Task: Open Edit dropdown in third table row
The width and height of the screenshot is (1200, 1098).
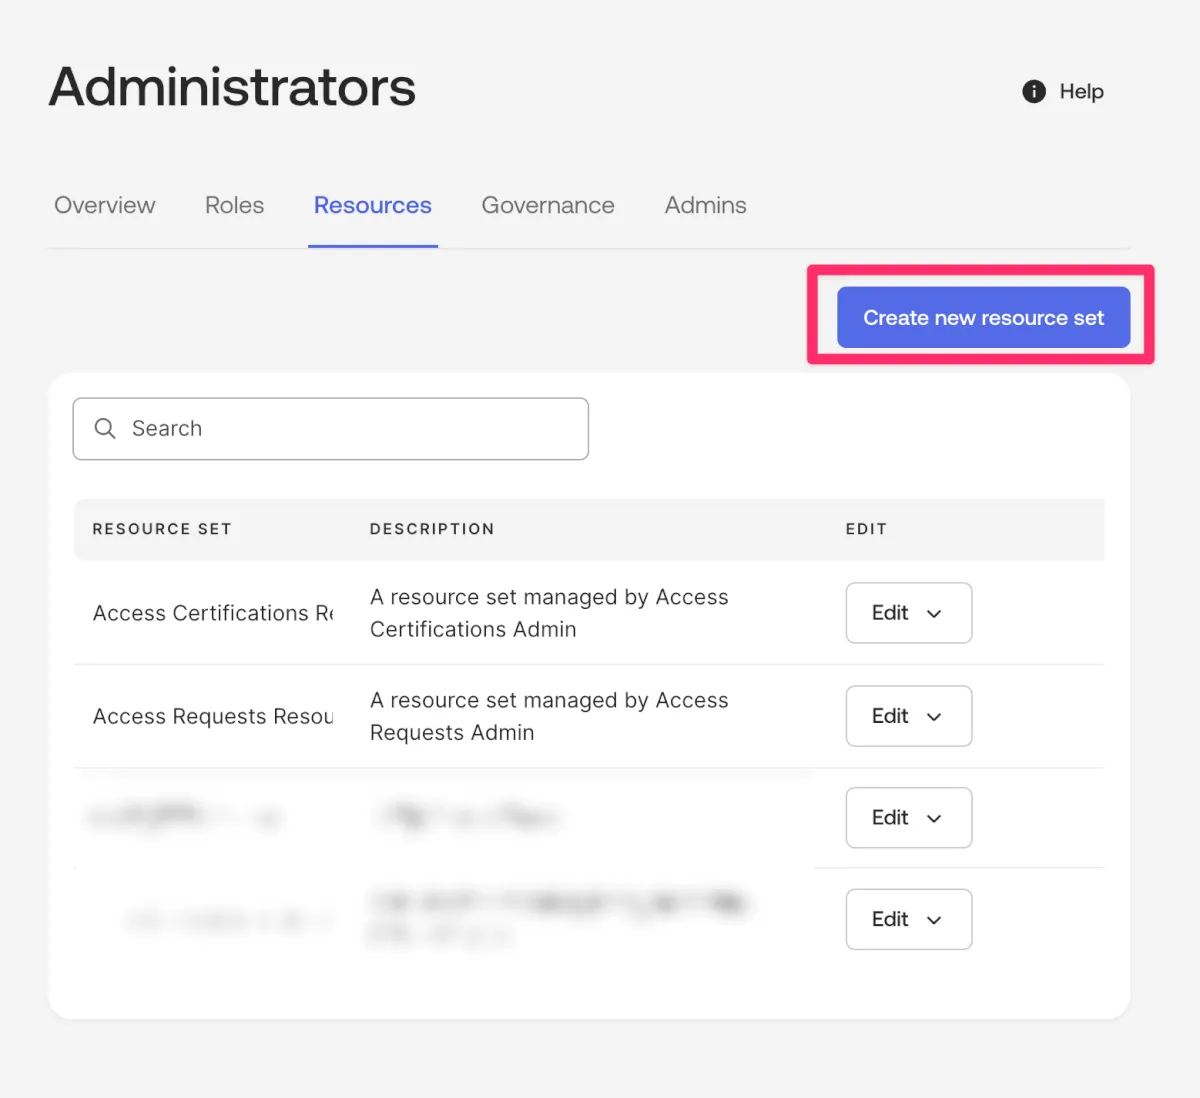Action: click(x=908, y=818)
